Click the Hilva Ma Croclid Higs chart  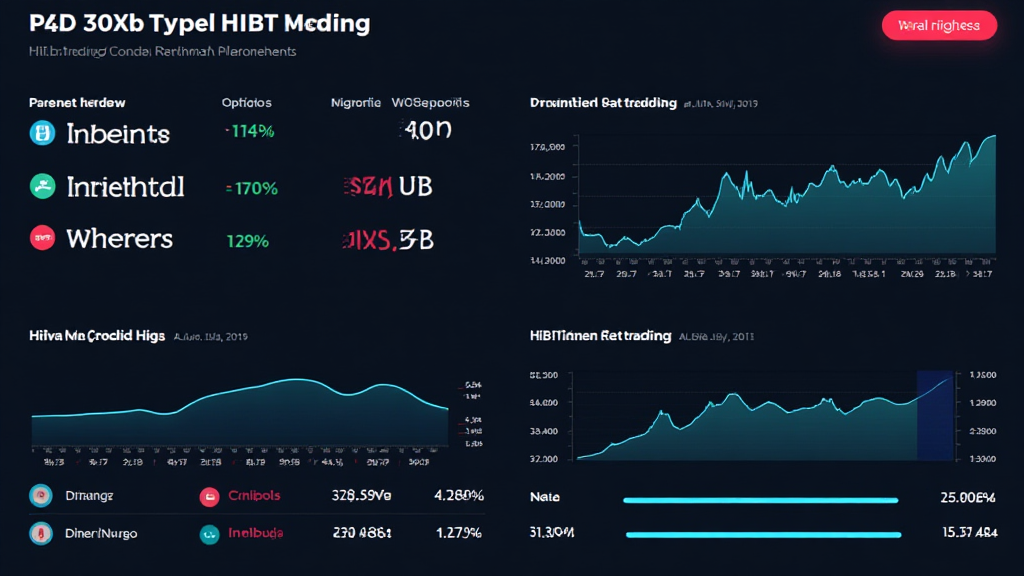pos(240,415)
